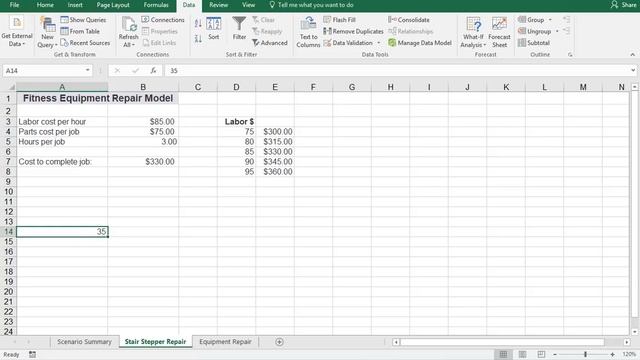Viewport: 640px width, 360px height.
Task: Open Formulas ribbon tab
Action: click(x=156, y=5)
